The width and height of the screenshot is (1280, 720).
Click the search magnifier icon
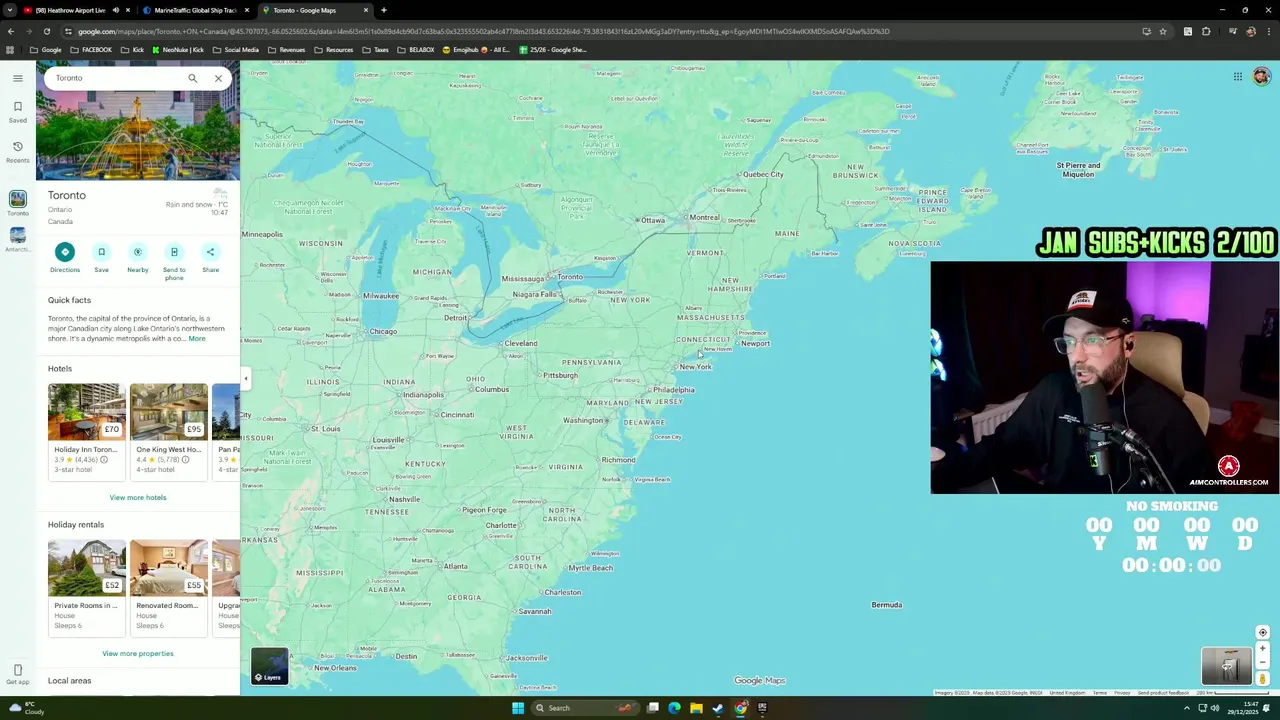pyautogui.click(x=192, y=78)
